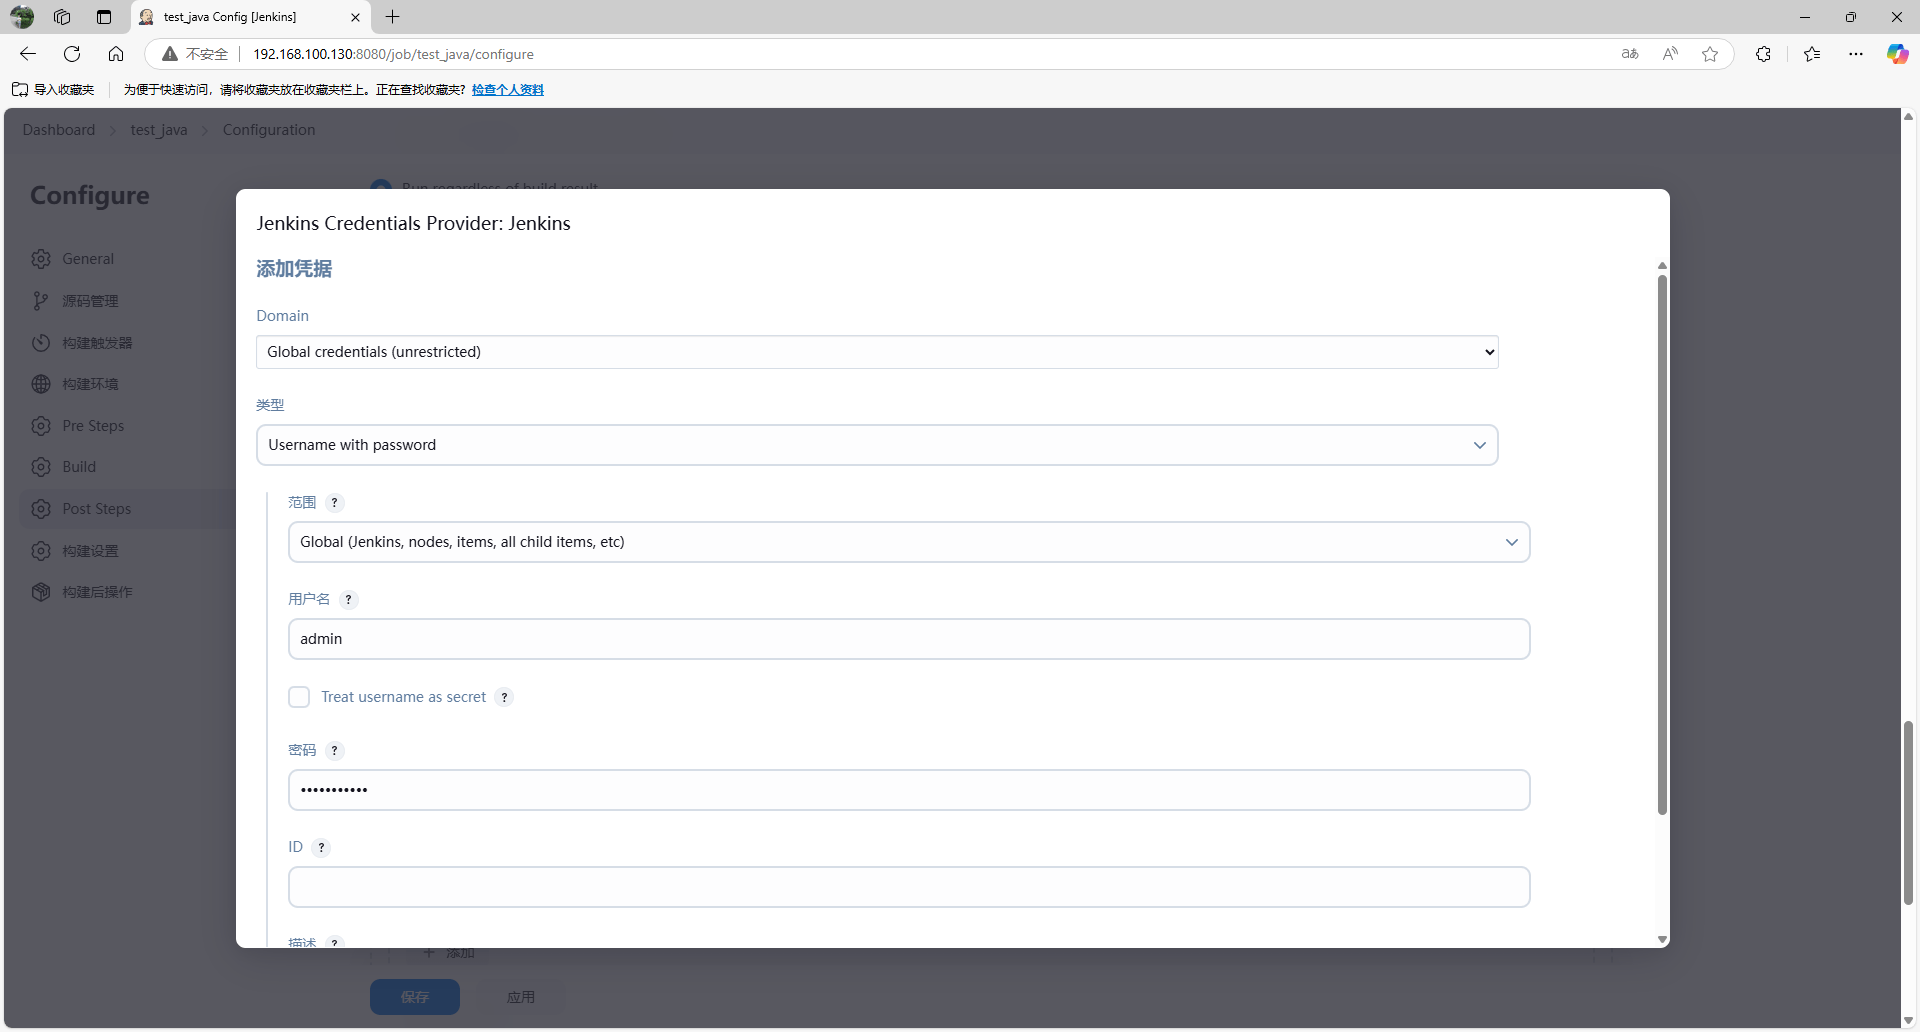The width and height of the screenshot is (1920, 1032).
Task: Enable Treat username as secret checkbox
Action: (299, 697)
